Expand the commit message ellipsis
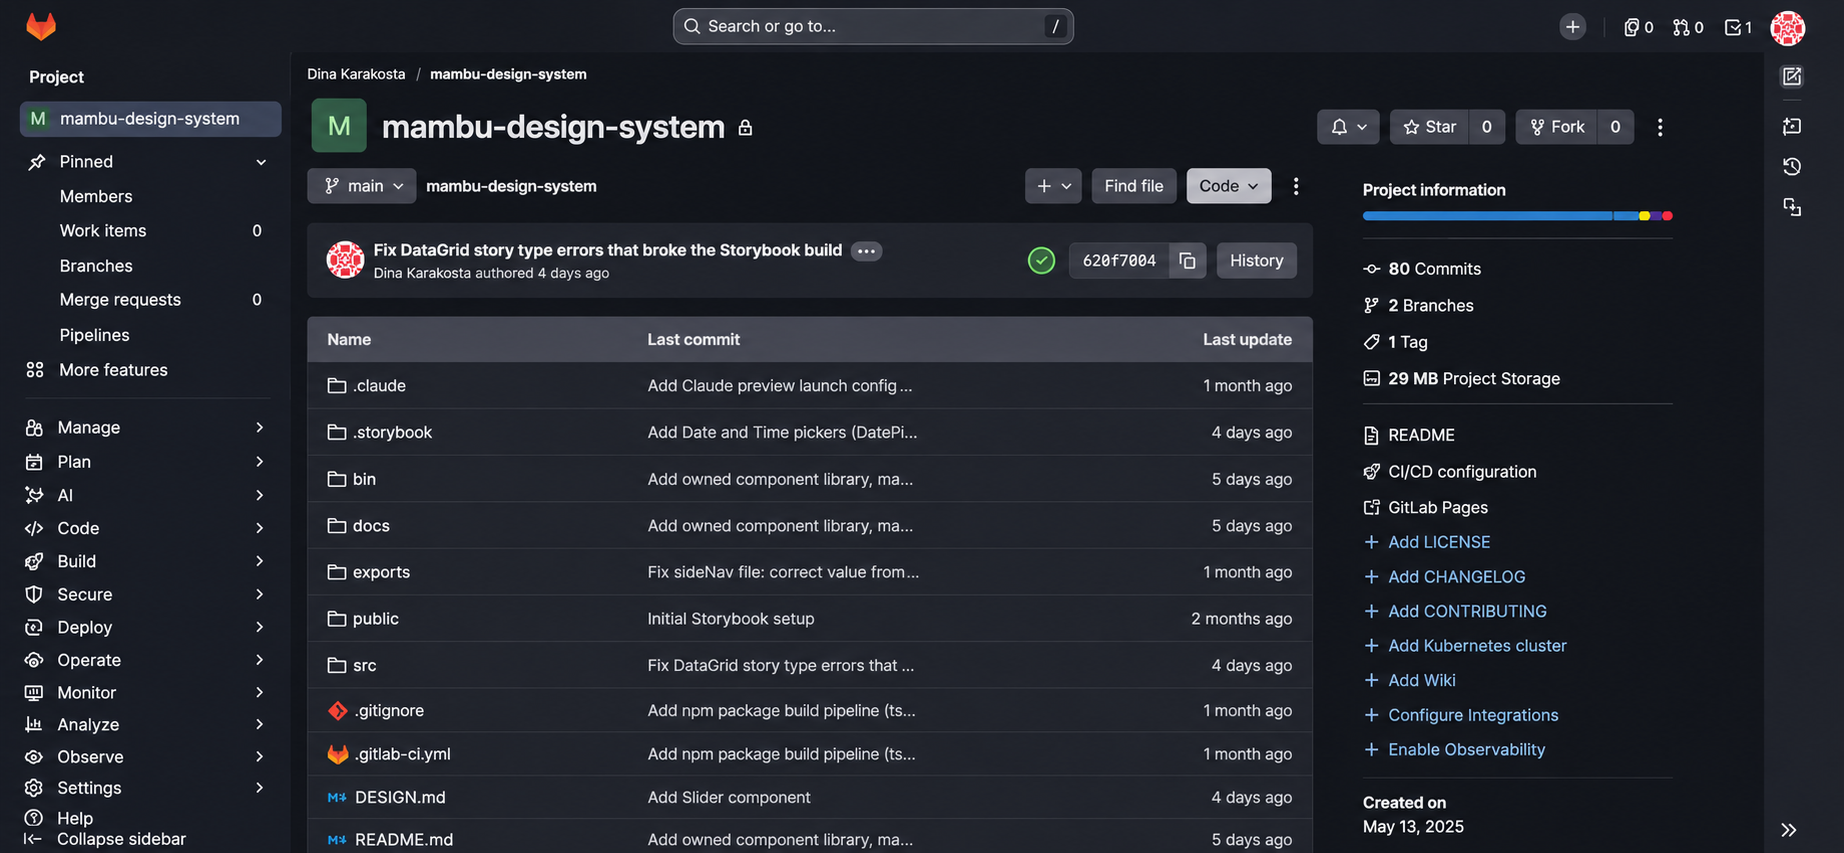 866,251
